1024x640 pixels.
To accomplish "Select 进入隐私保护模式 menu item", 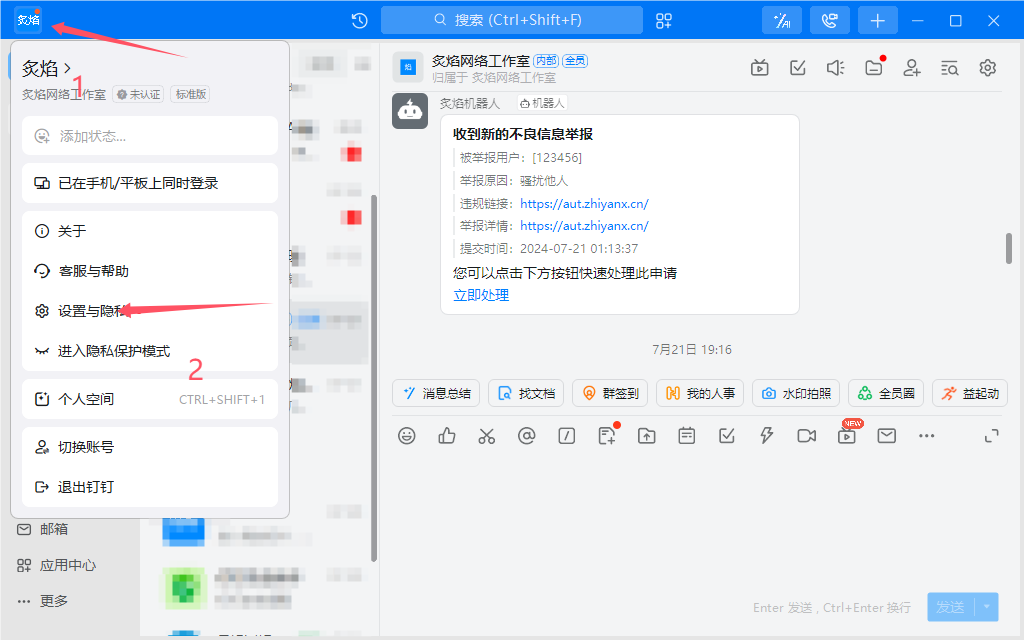I will click(150, 351).
